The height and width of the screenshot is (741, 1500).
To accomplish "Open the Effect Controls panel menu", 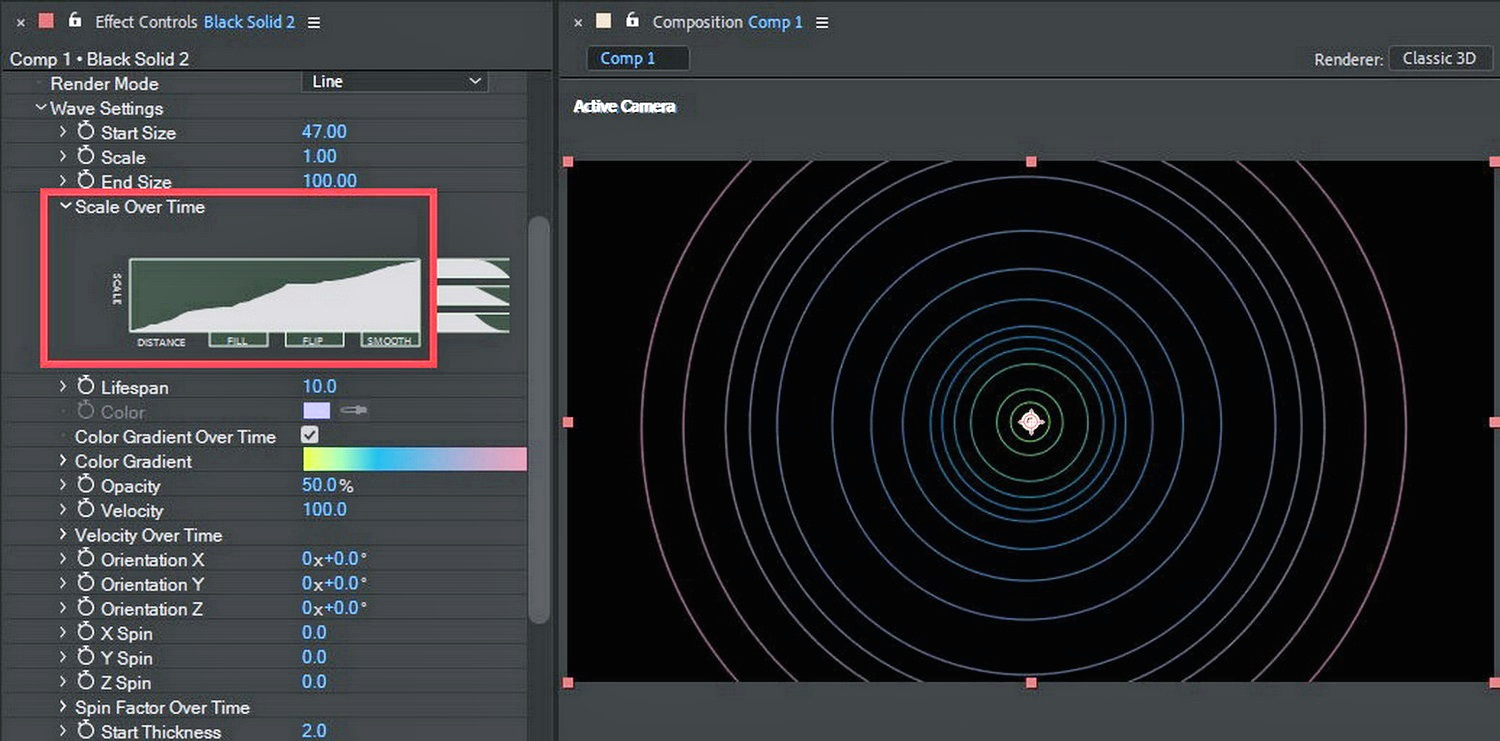I will click(x=314, y=22).
